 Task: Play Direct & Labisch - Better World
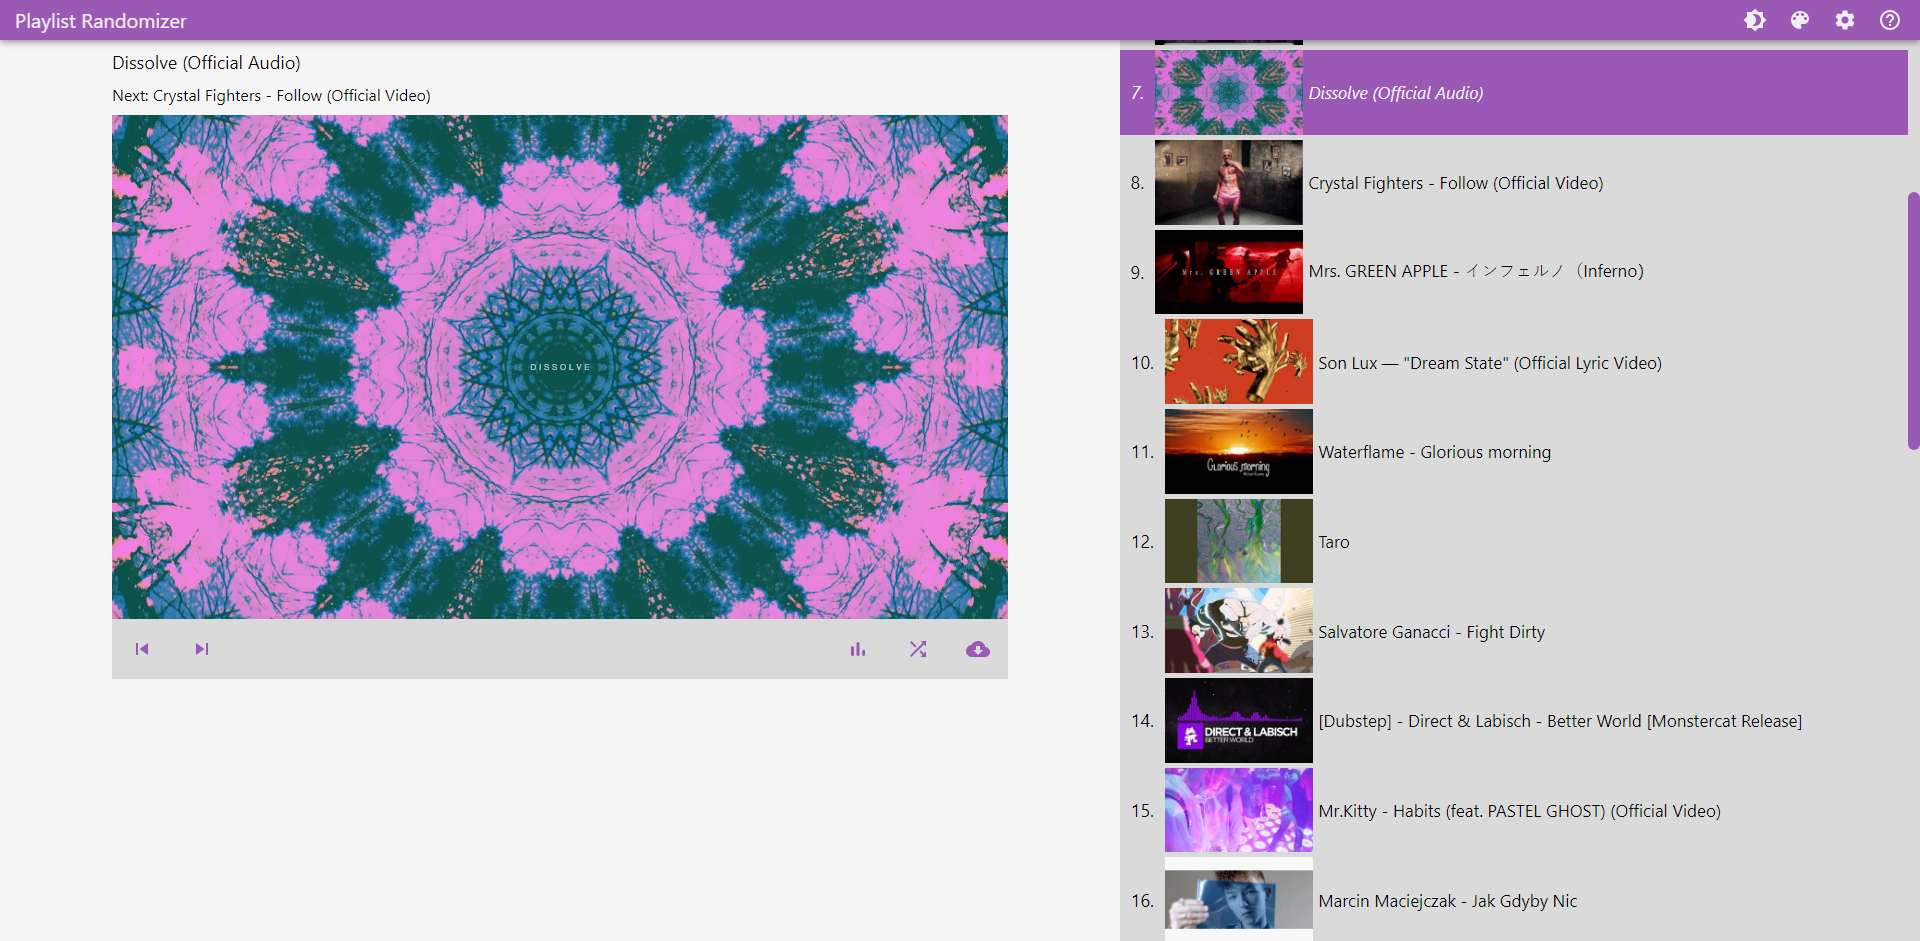[x=1560, y=720]
